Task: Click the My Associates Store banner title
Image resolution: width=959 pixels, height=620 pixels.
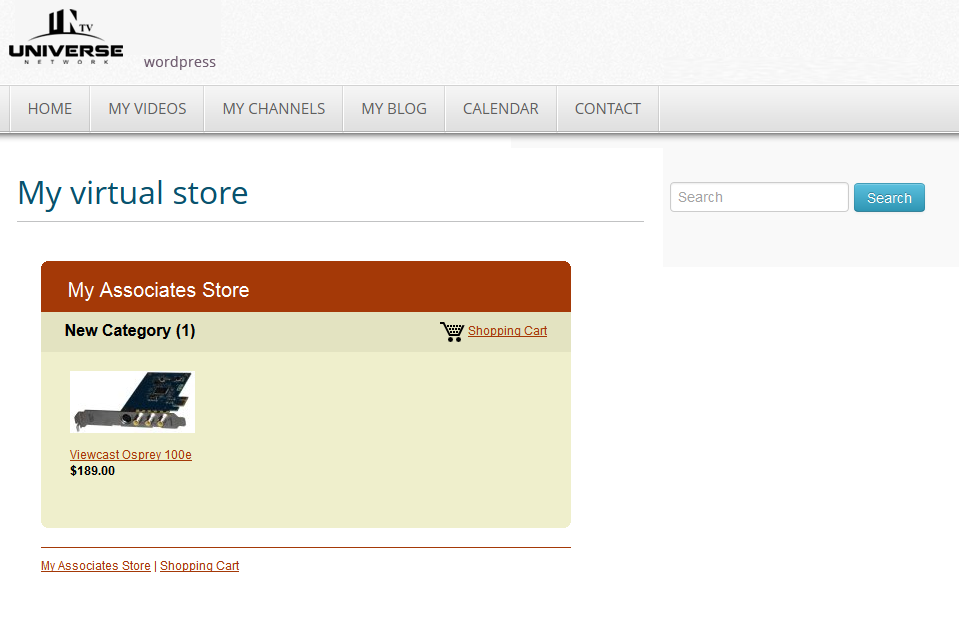Action: coord(158,290)
